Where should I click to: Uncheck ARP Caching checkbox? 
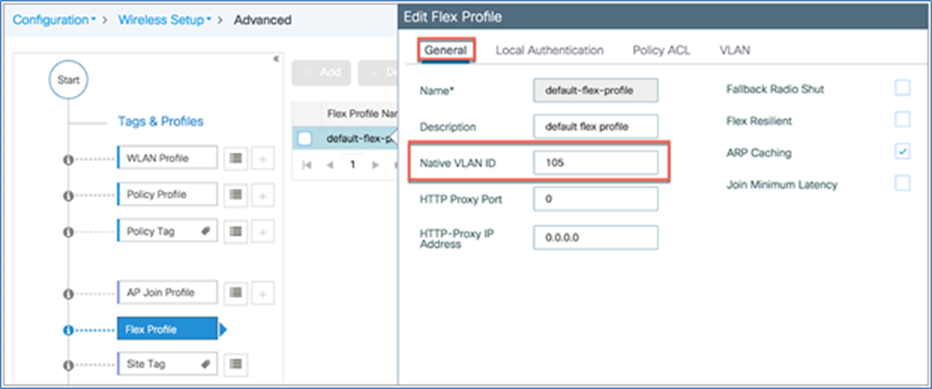coord(902,152)
